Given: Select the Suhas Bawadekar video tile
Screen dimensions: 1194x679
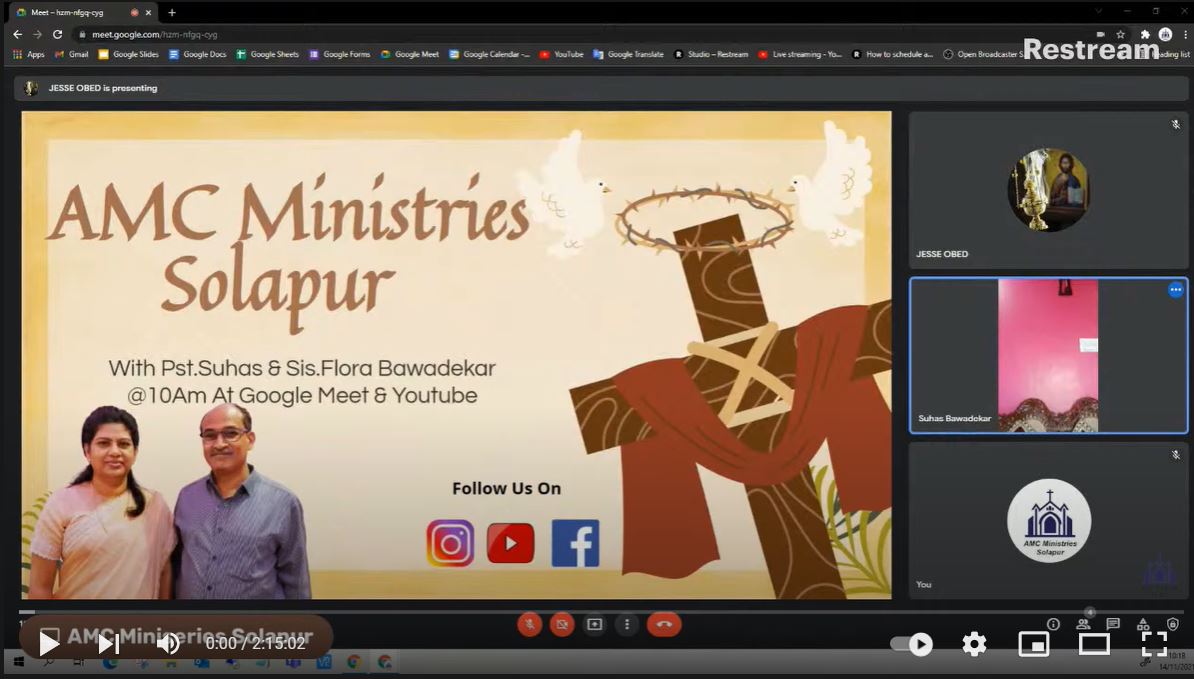Looking at the screenshot, I should [x=1049, y=355].
